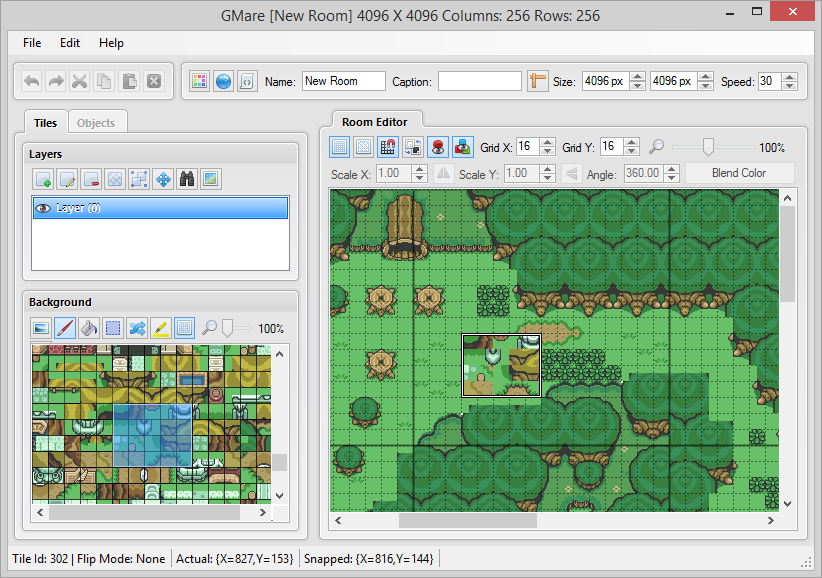Edit the layer with the pencil icon
Viewport: 822px width, 578px height.
pyautogui.click(x=67, y=179)
